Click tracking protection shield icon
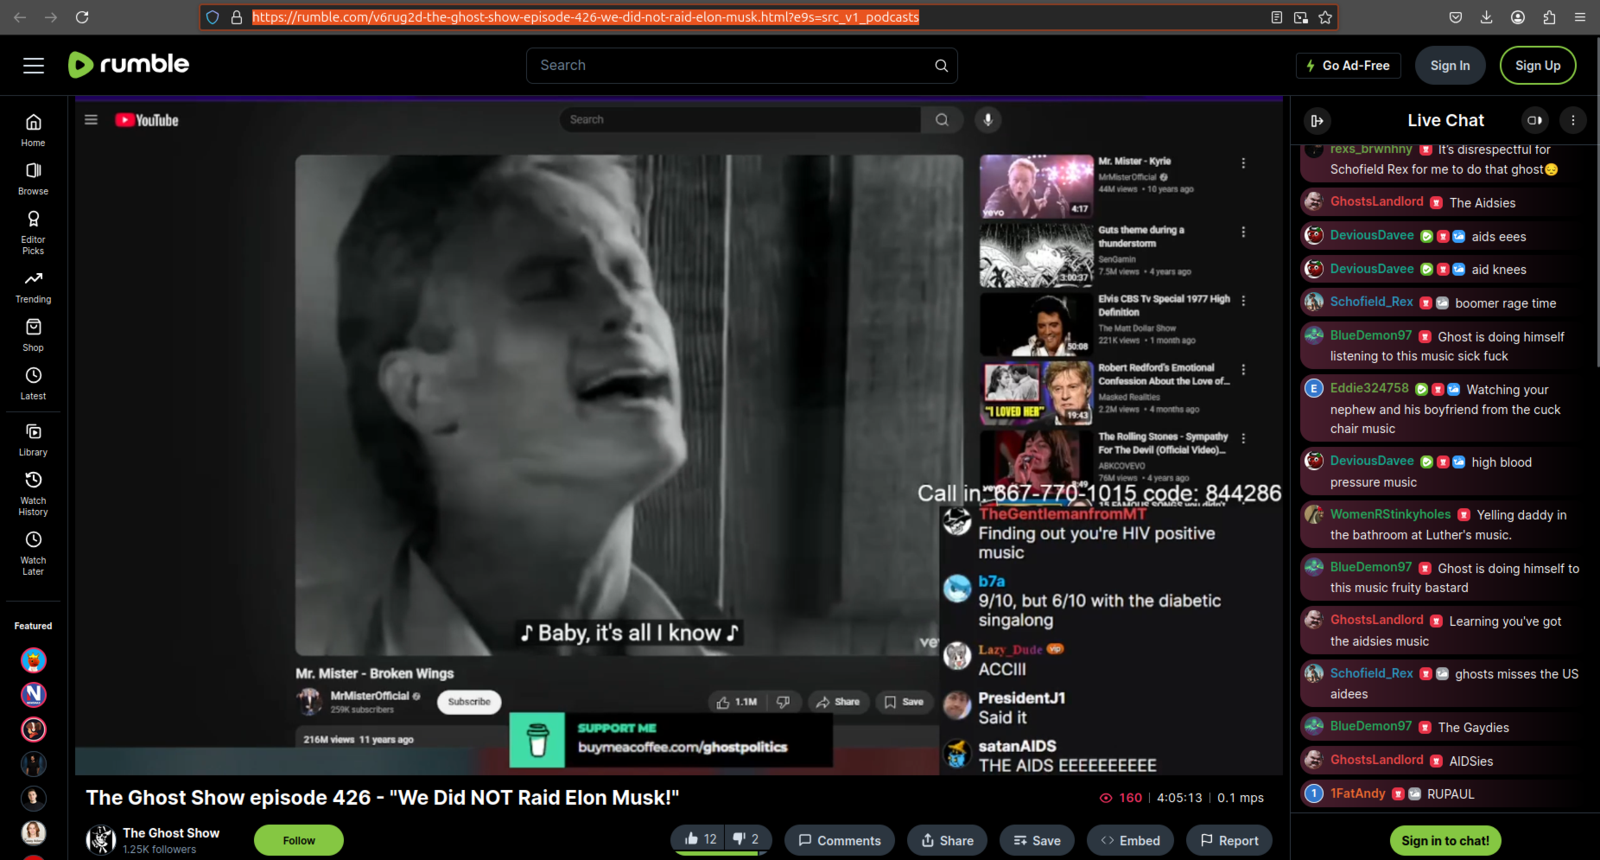 [212, 17]
